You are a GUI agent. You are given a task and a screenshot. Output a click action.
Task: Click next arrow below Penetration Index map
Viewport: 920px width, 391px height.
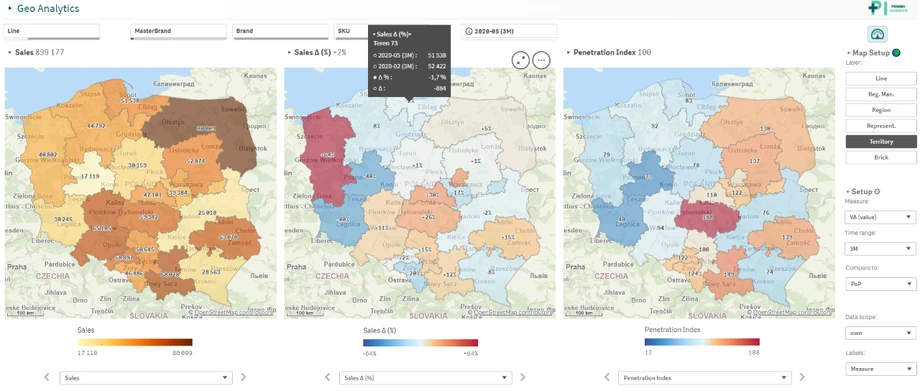(802, 377)
